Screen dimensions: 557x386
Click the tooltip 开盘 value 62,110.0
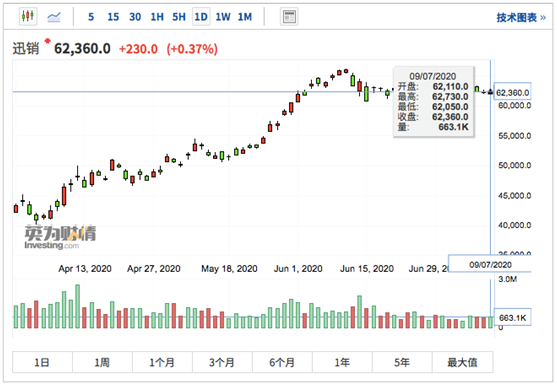click(x=450, y=87)
